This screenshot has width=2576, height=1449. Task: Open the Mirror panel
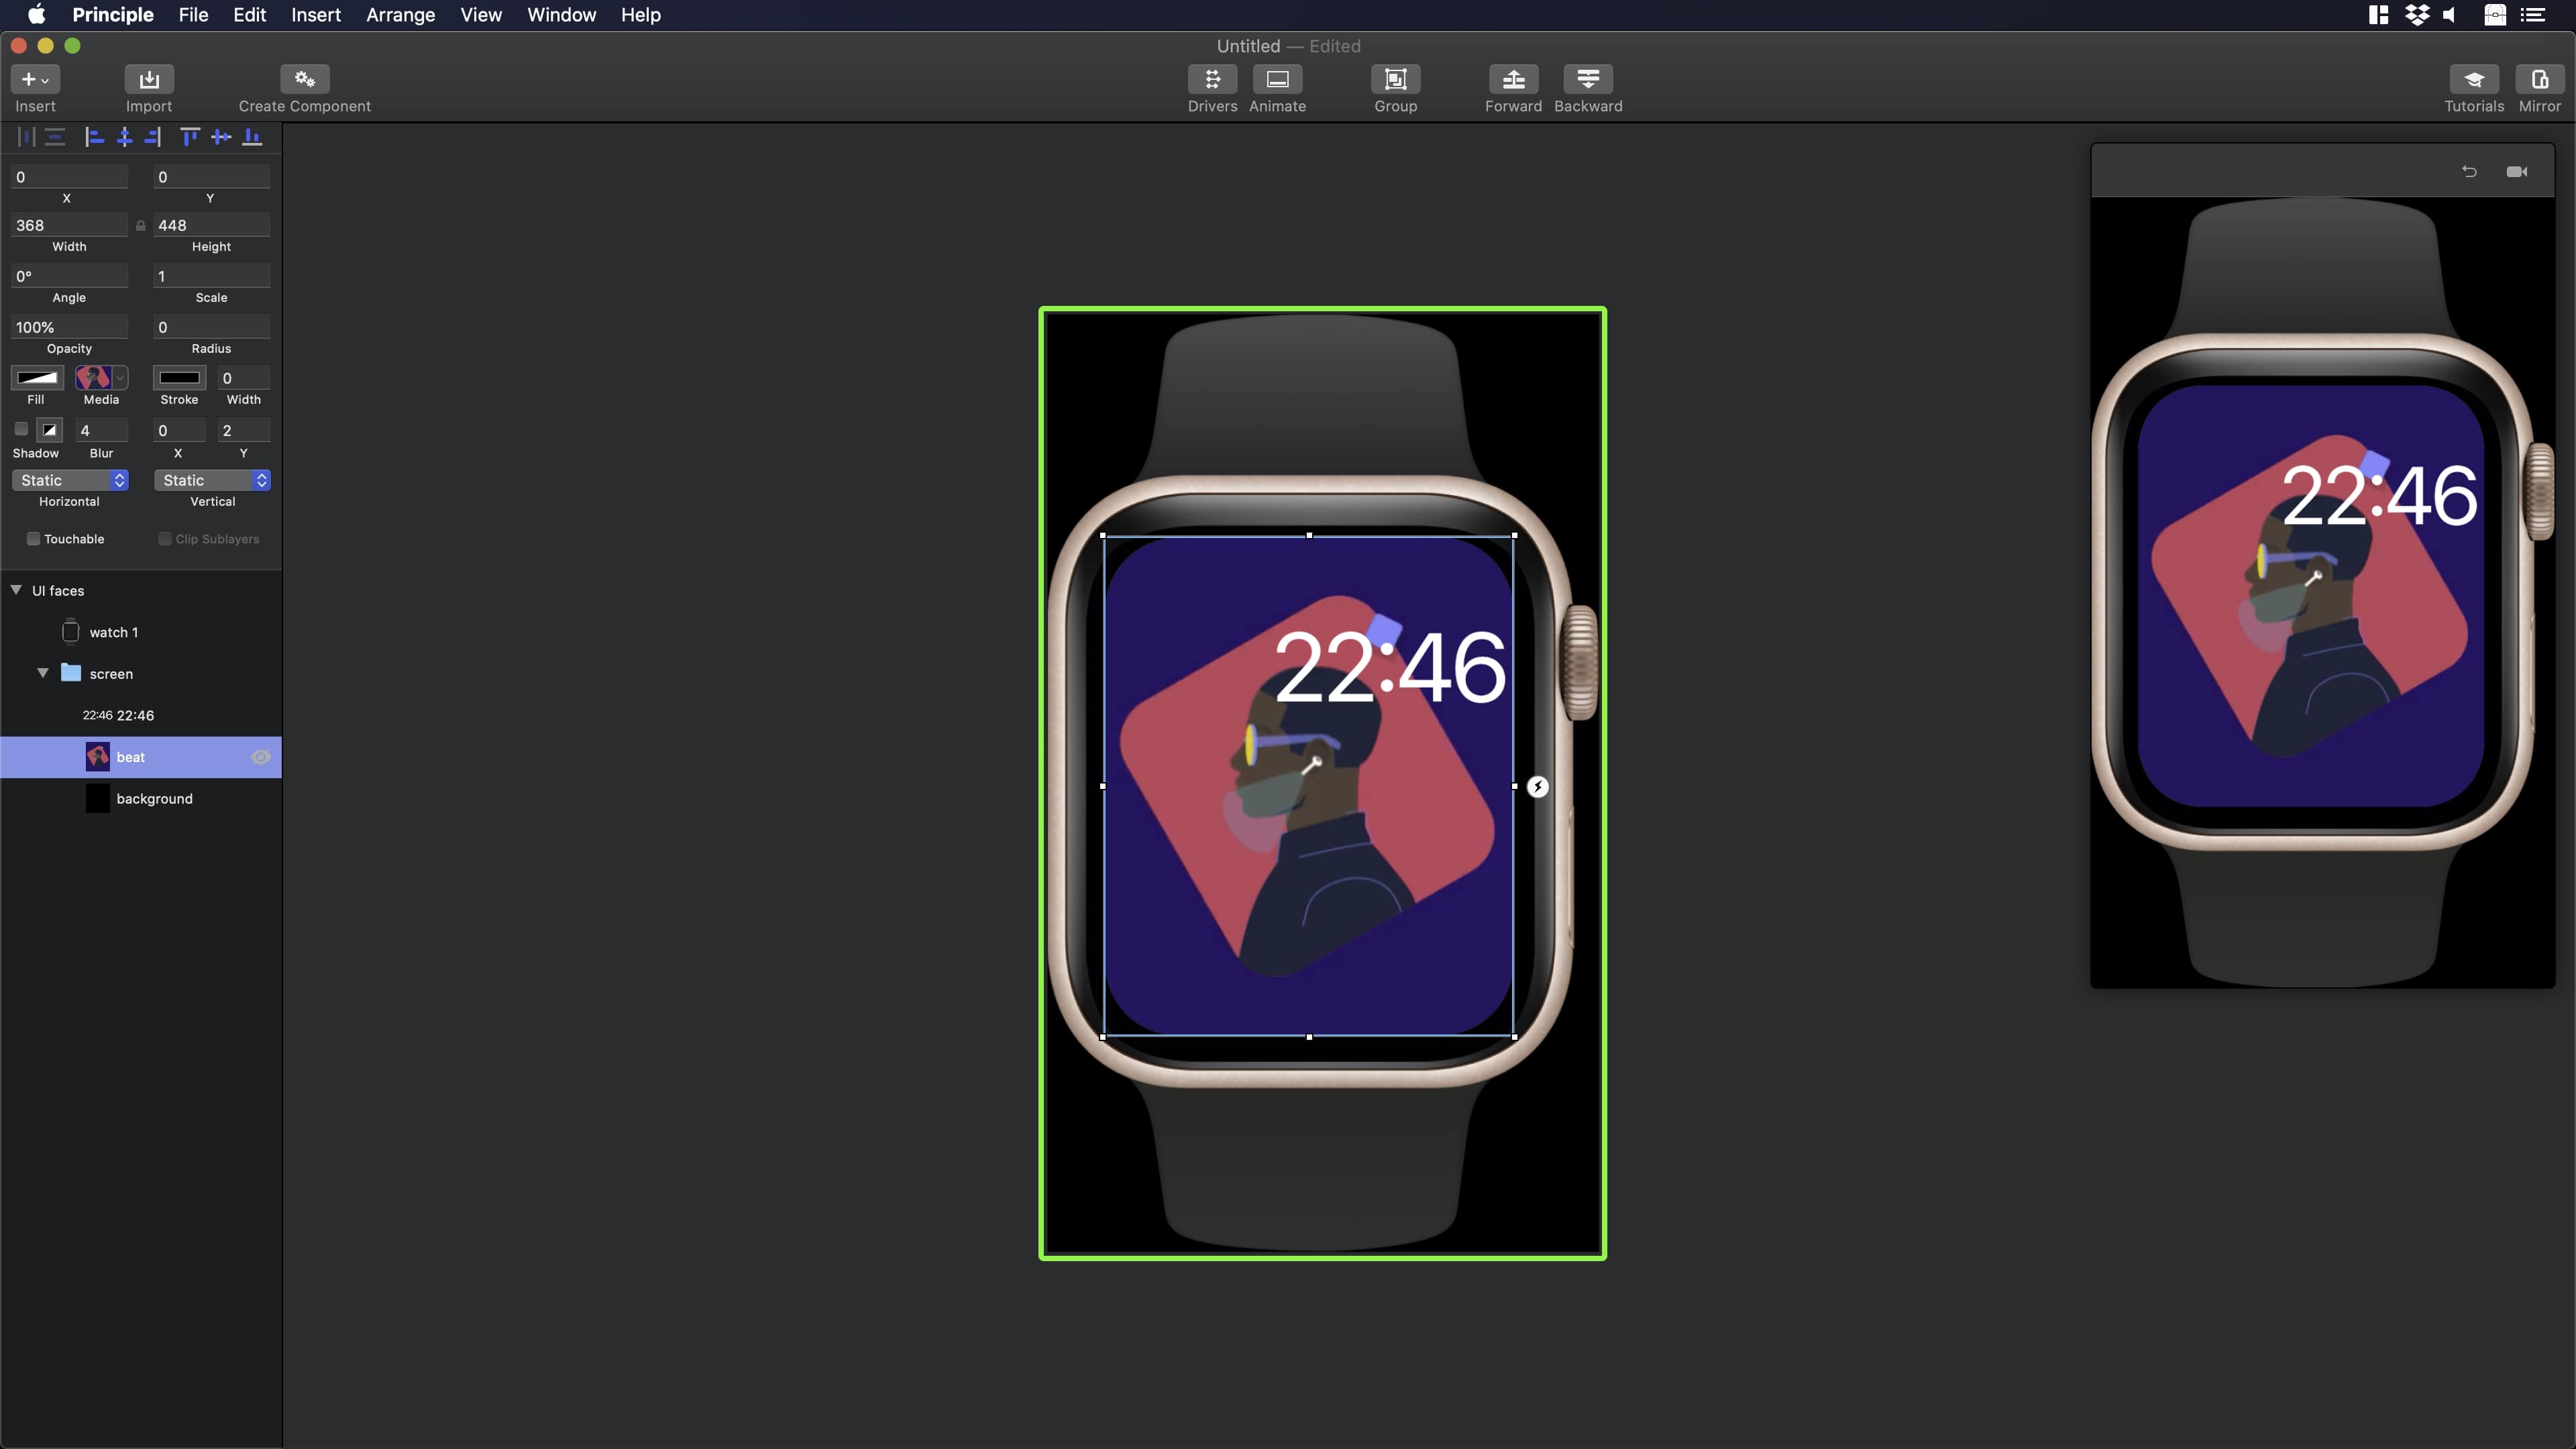[2540, 88]
